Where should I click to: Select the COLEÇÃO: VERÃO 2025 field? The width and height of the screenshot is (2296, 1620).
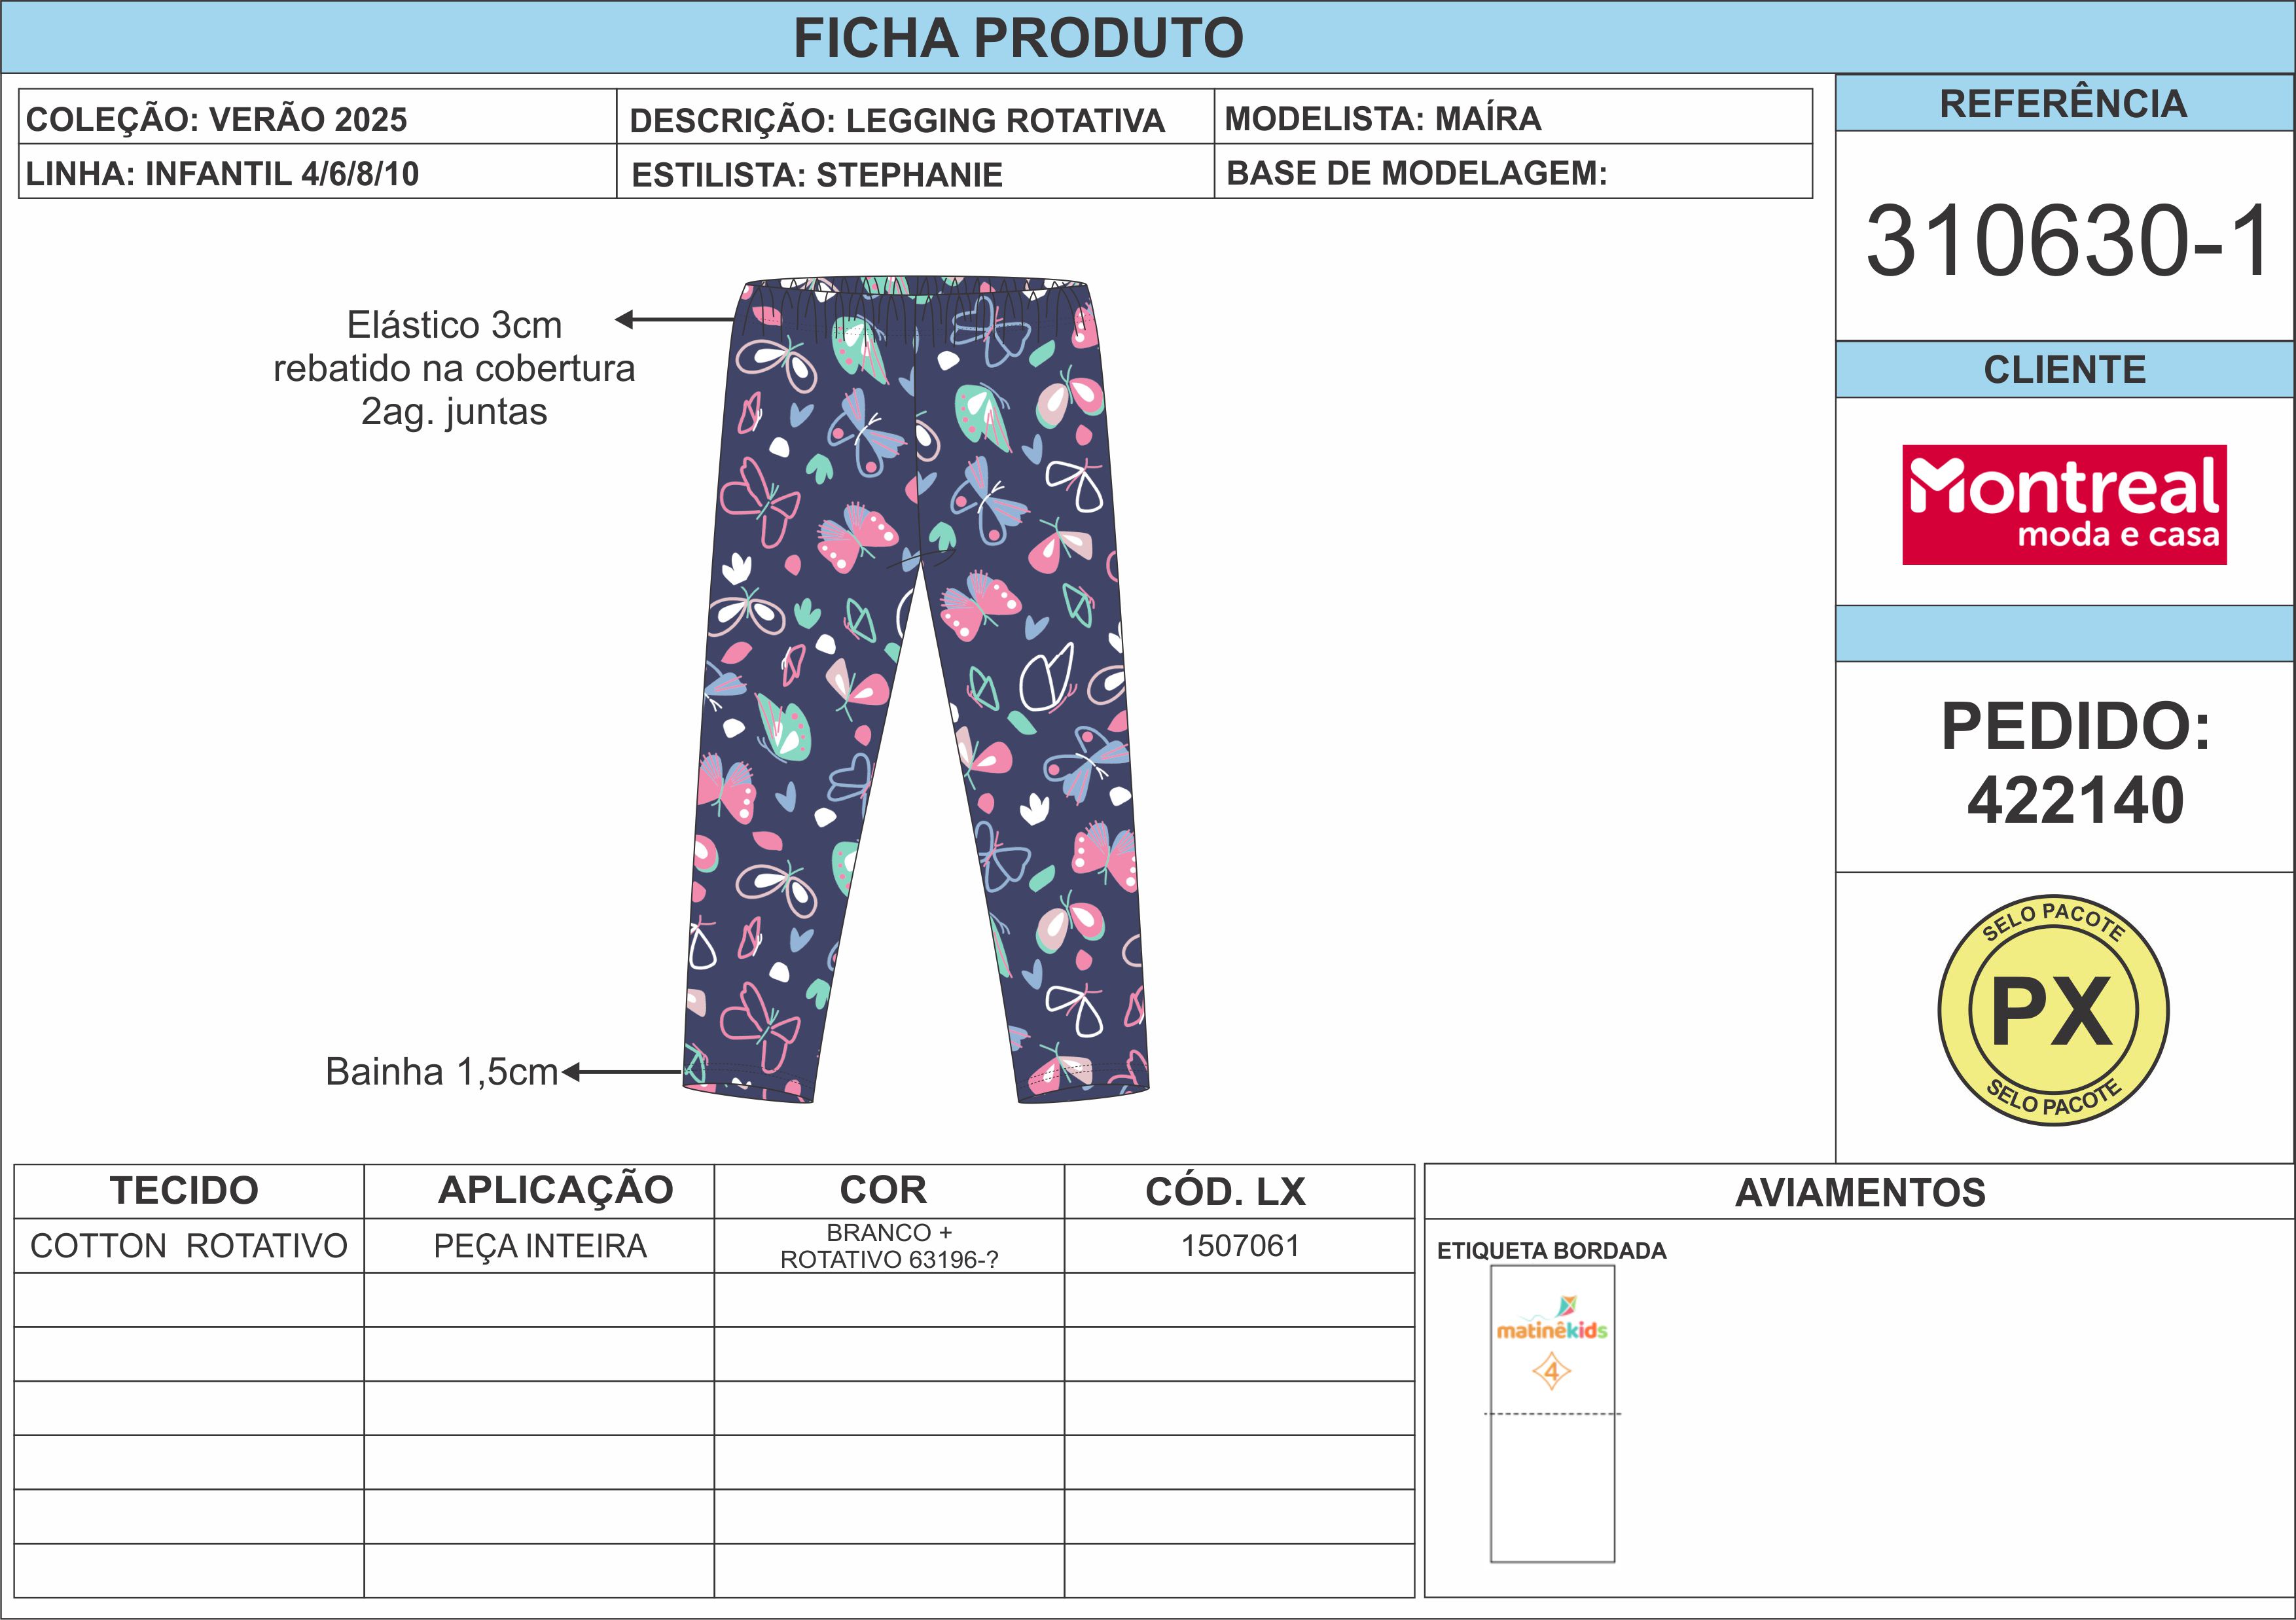pyautogui.click(x=318, y=117)
